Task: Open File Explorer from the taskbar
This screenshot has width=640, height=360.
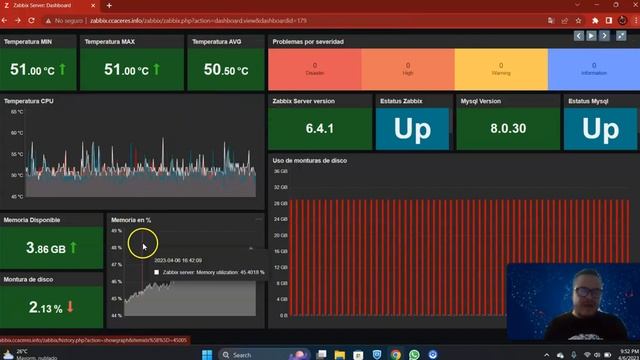Action: click(x=340, y=355)
